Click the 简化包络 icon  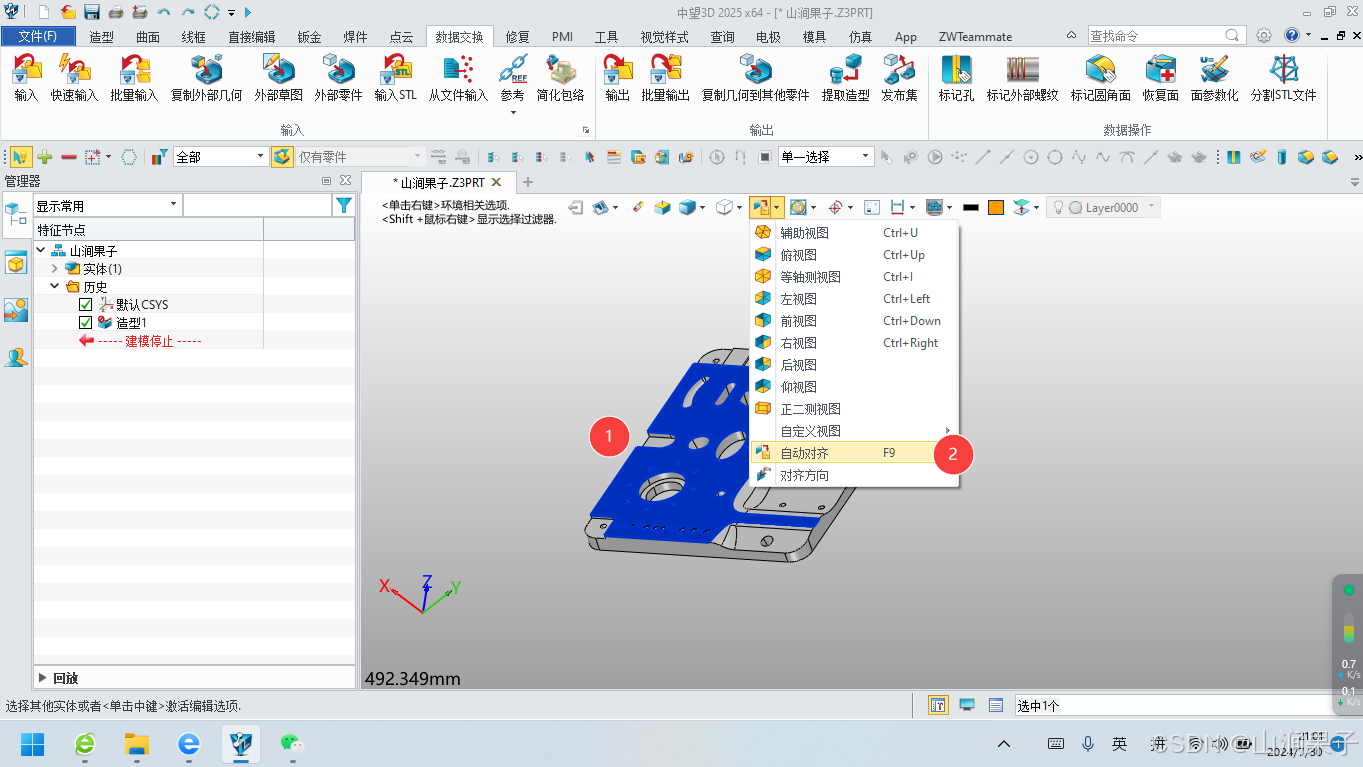pyautogui.click(x=560, y=70)
